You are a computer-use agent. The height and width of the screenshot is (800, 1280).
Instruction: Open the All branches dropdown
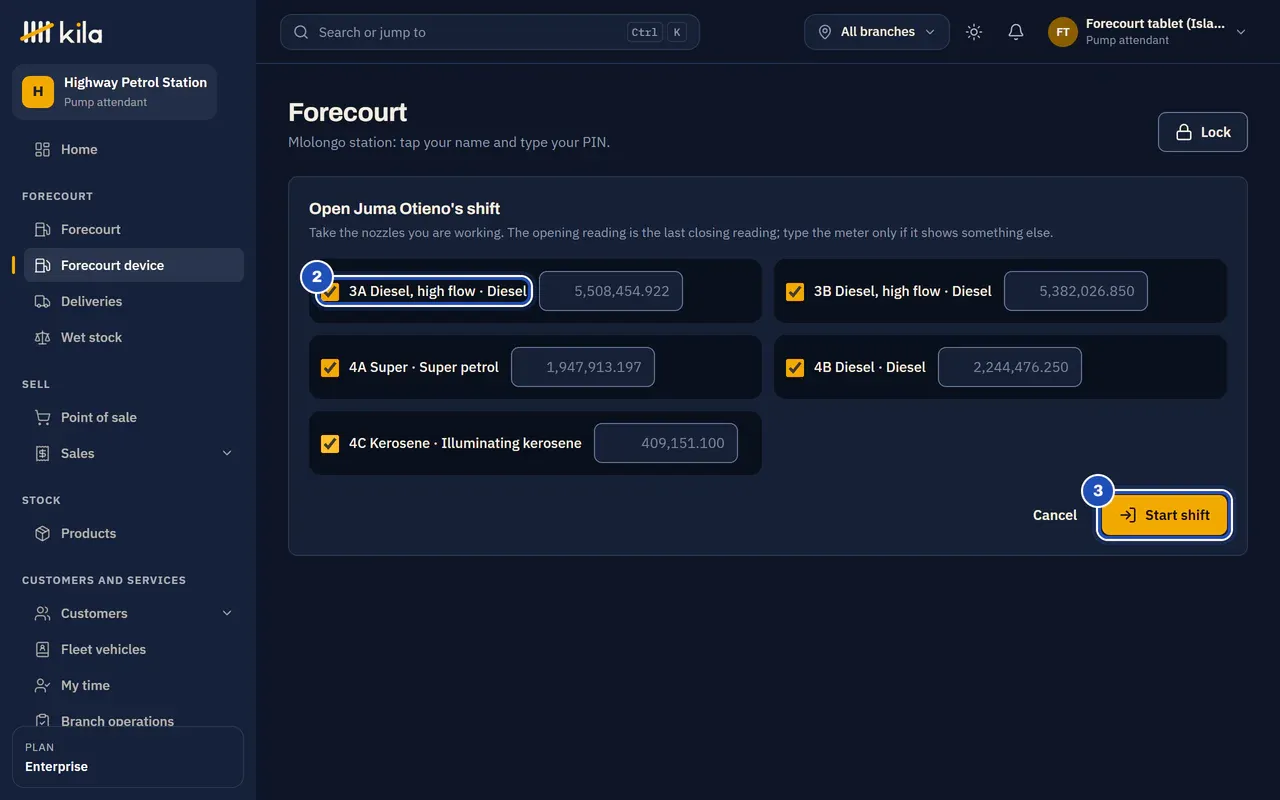[x=877, y=32]
